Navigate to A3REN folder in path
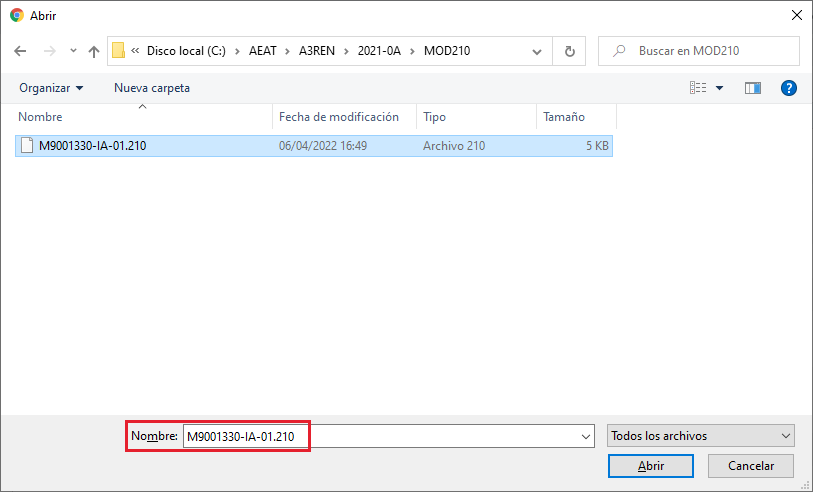813x492 pixels. coord(317,51)
